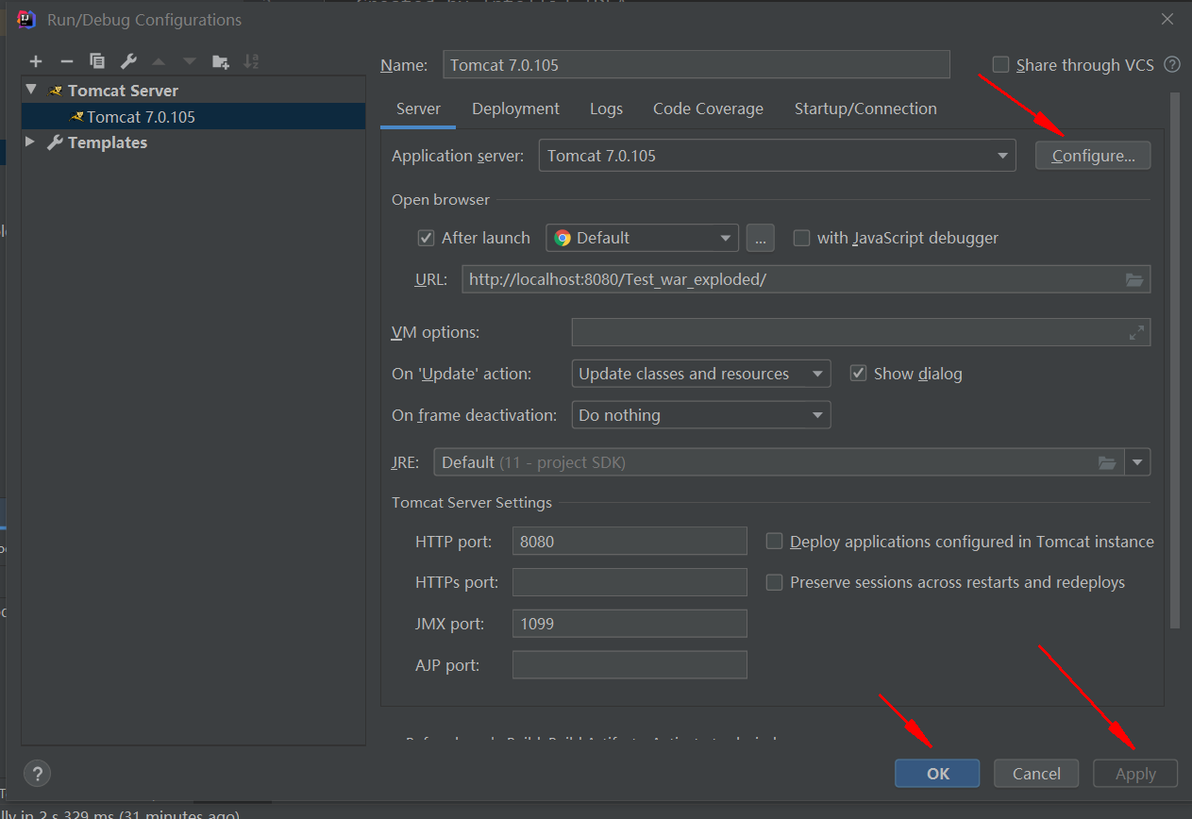The width and height of the screenshot is (1192, 819).
Task: Add a new configuration with plus icon
Action: click(36, 62)
